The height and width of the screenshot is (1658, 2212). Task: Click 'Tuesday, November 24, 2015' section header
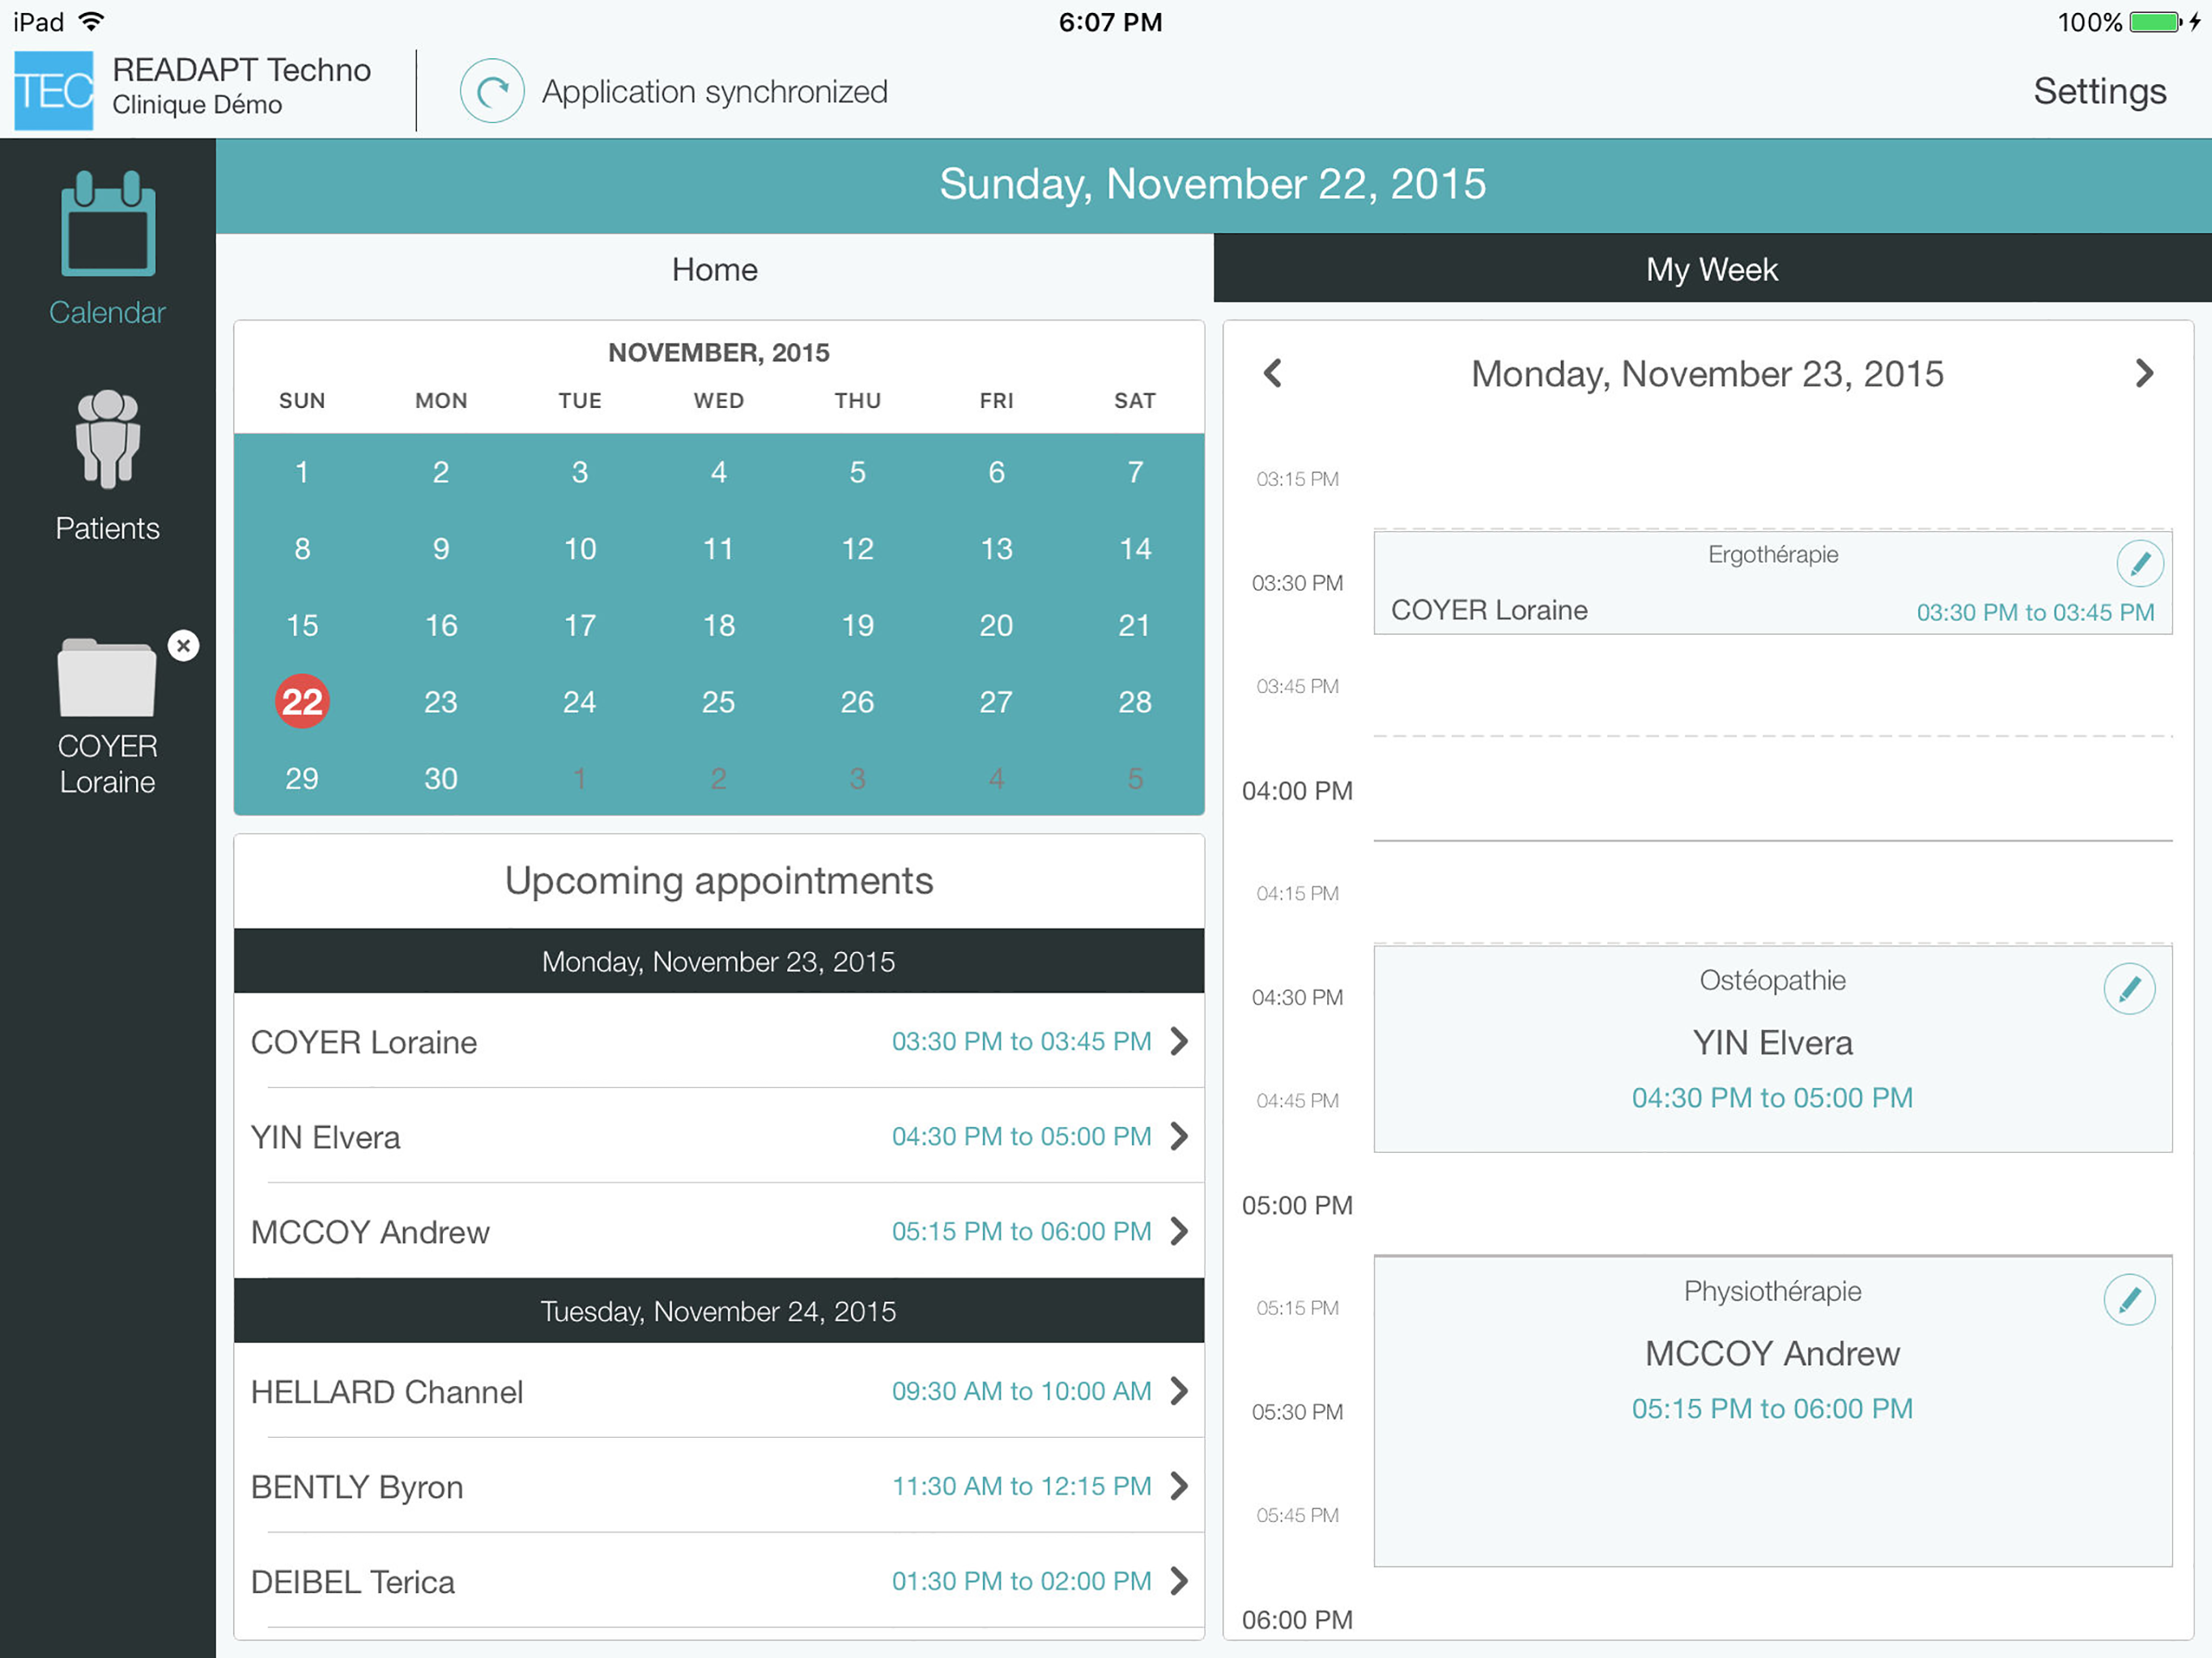click(719, 1311)
